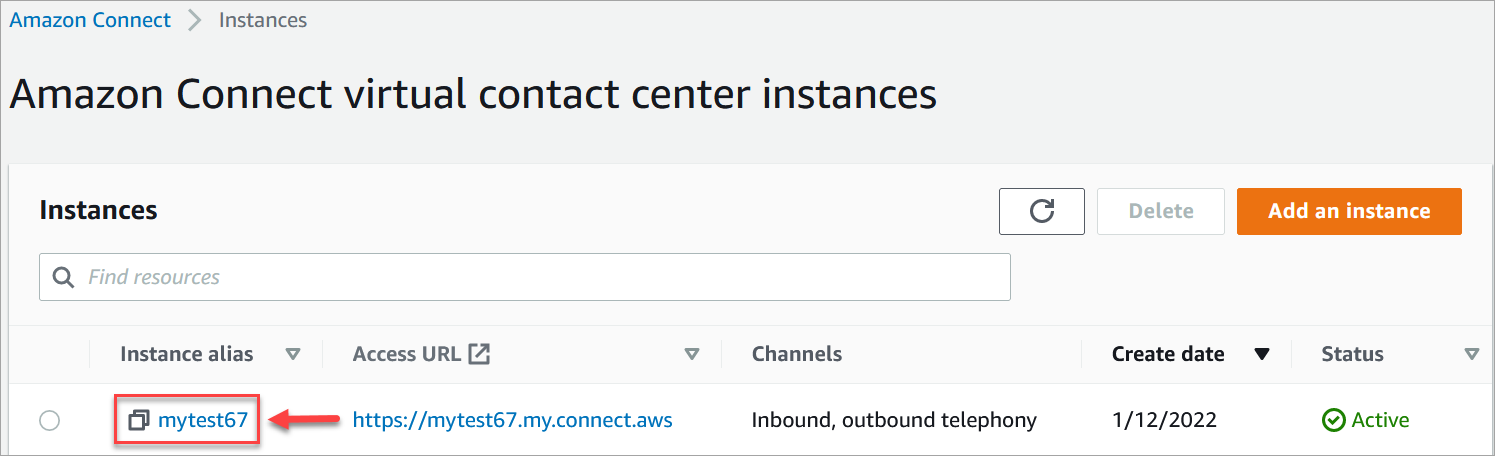1495x456 pixels.
Task: Open the mytest67 instance alias link
Action: (x=203, y=421)
